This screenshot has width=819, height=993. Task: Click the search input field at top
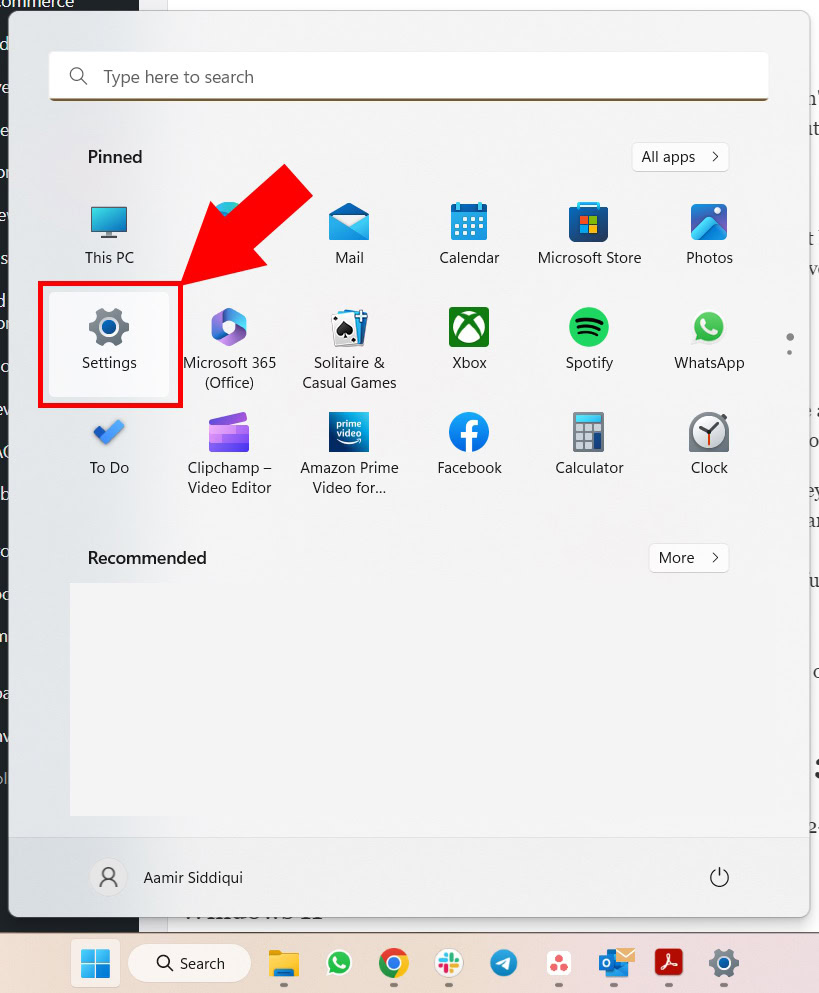[408, 76]
